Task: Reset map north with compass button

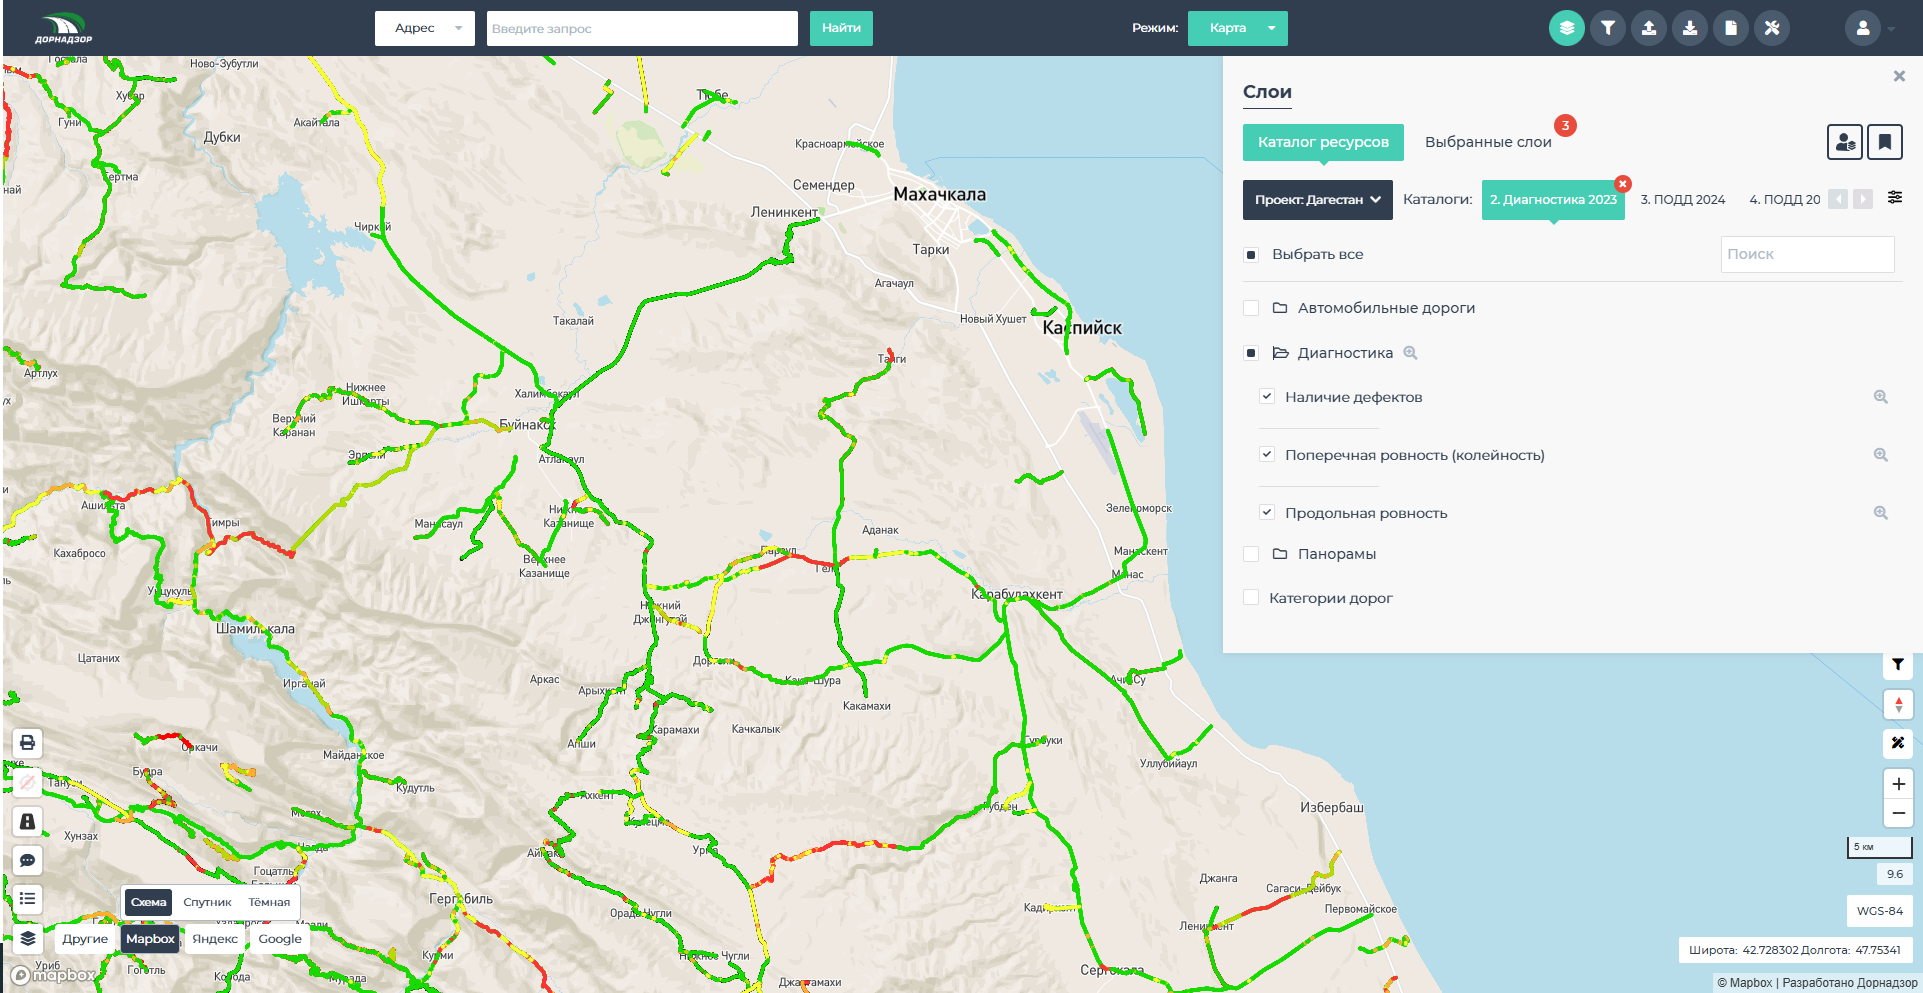Action: point(1898,704)
